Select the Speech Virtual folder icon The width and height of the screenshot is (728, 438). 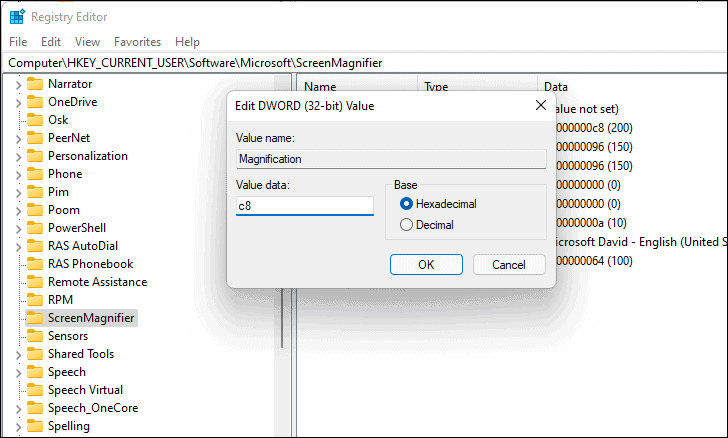[x=35, y=390]
